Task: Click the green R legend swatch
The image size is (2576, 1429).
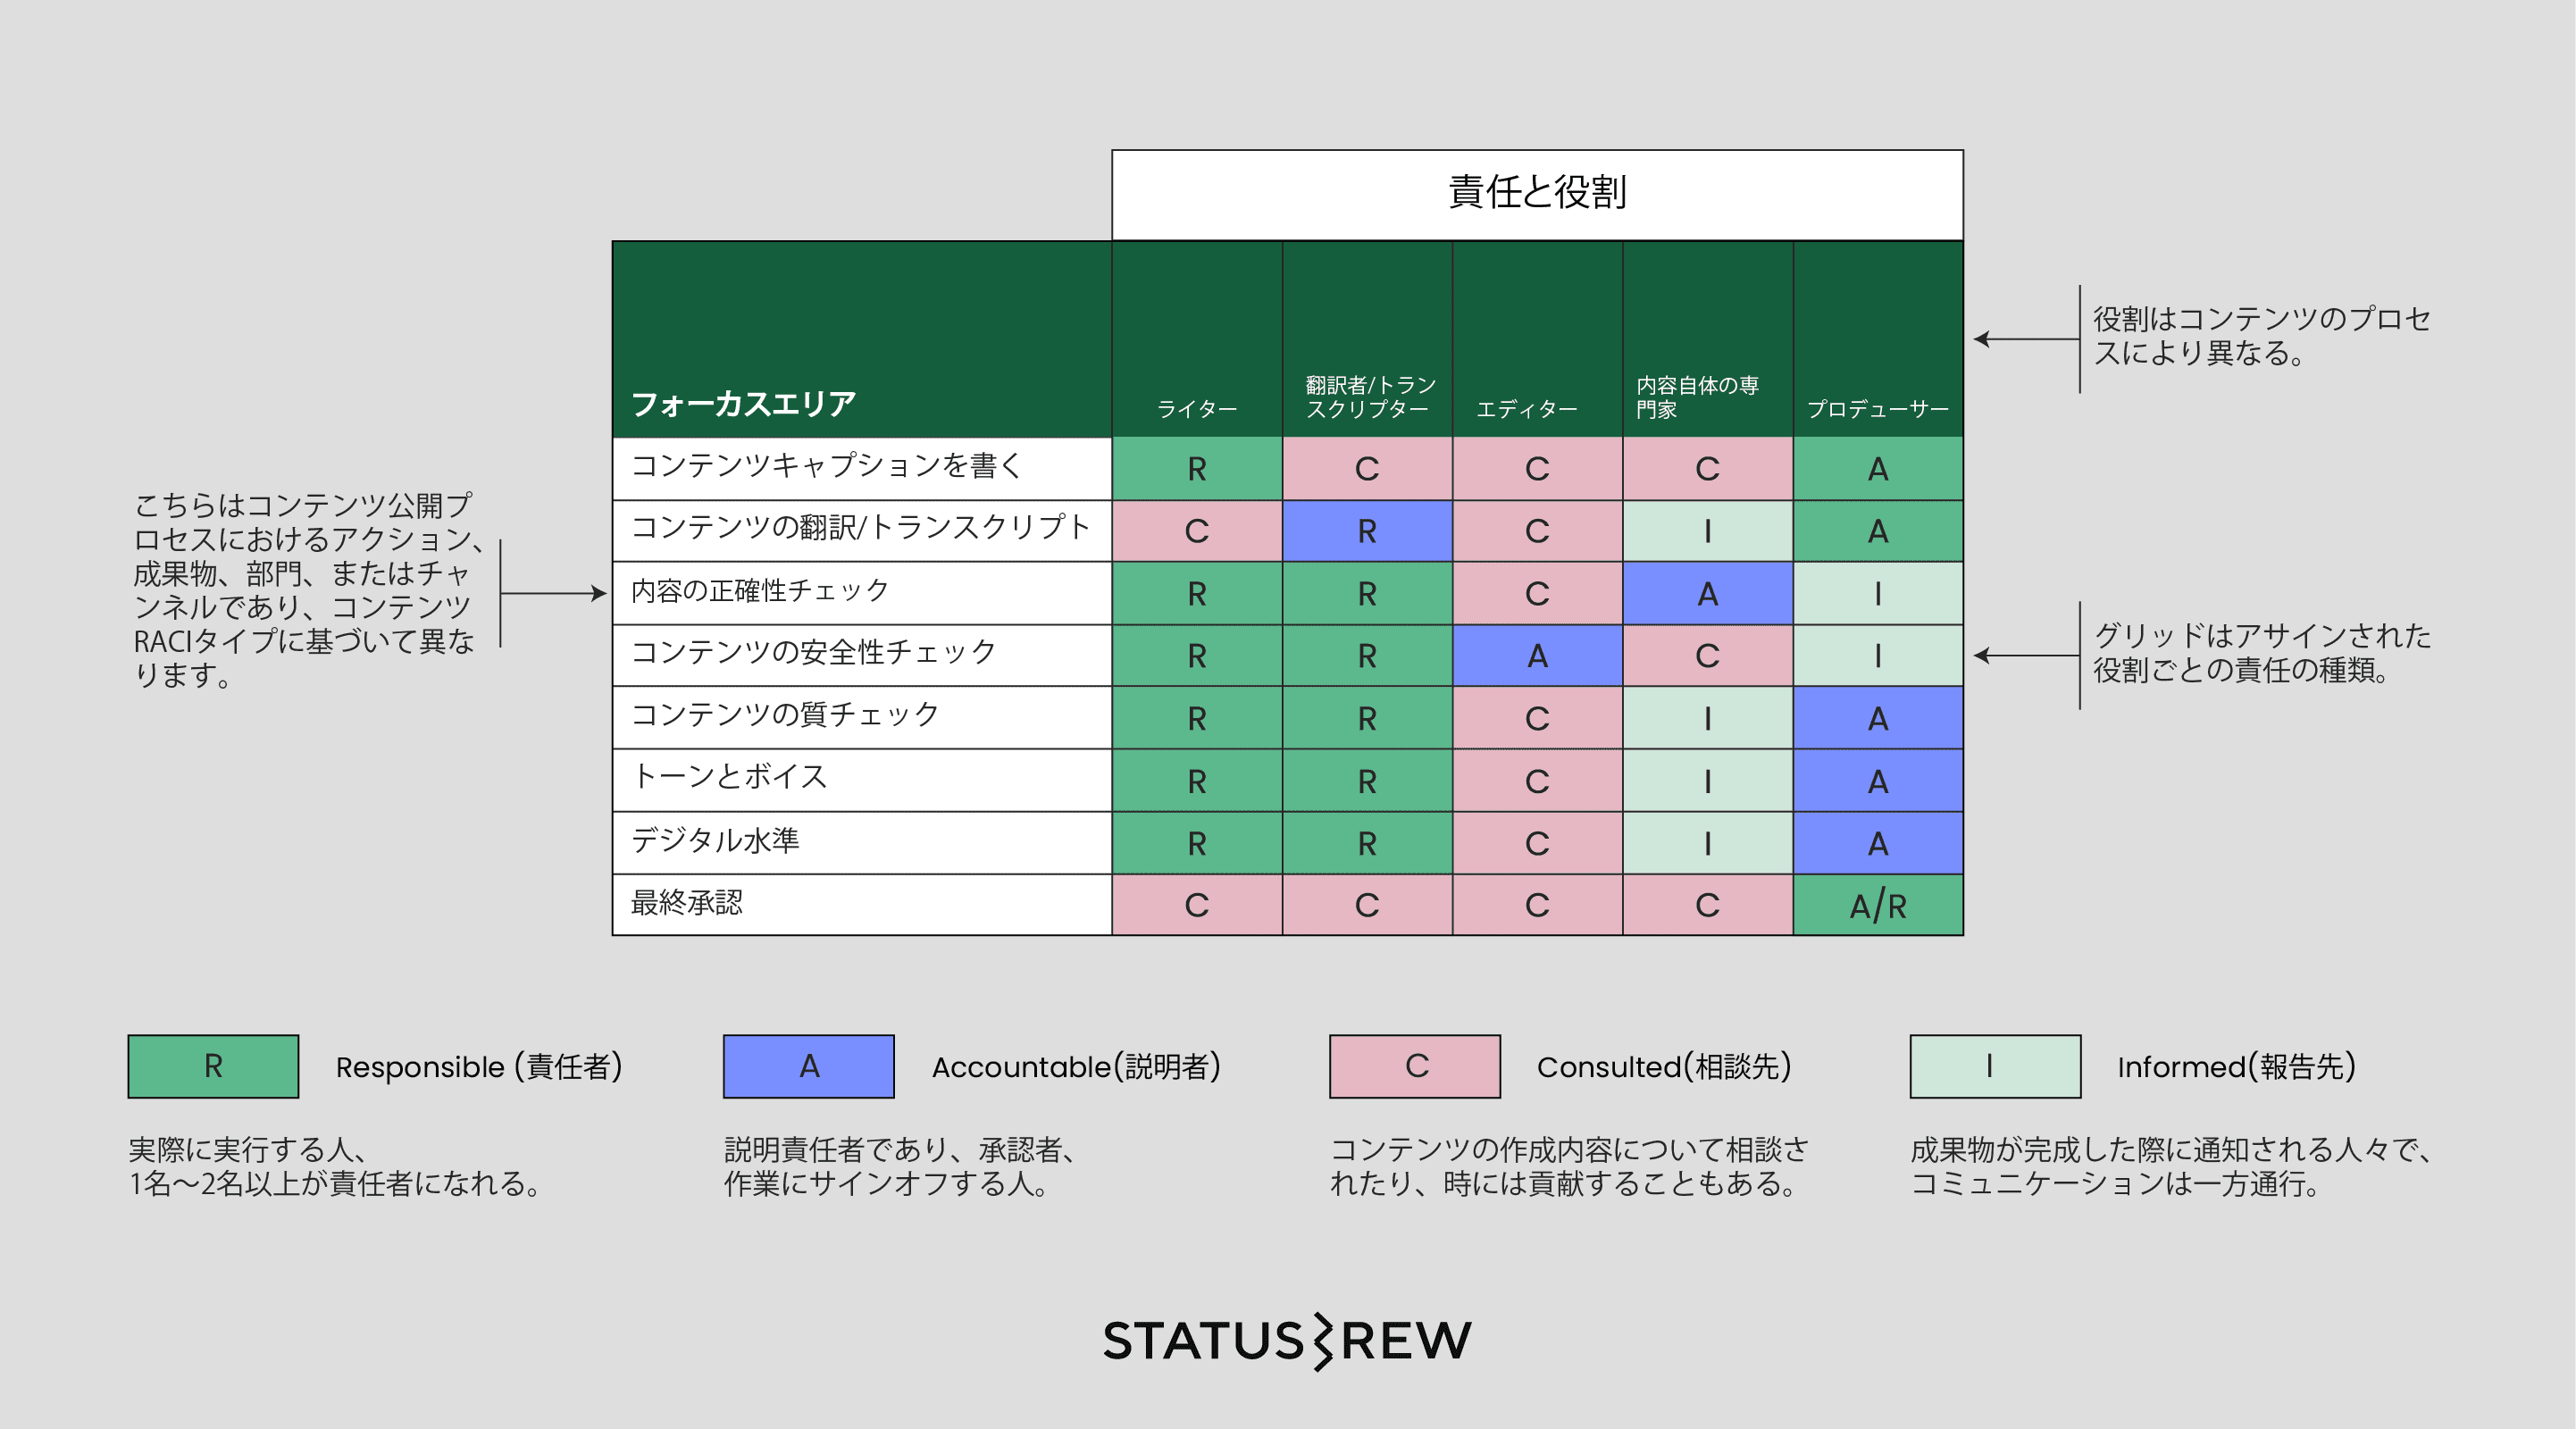Action: [x=213, y=1066]
